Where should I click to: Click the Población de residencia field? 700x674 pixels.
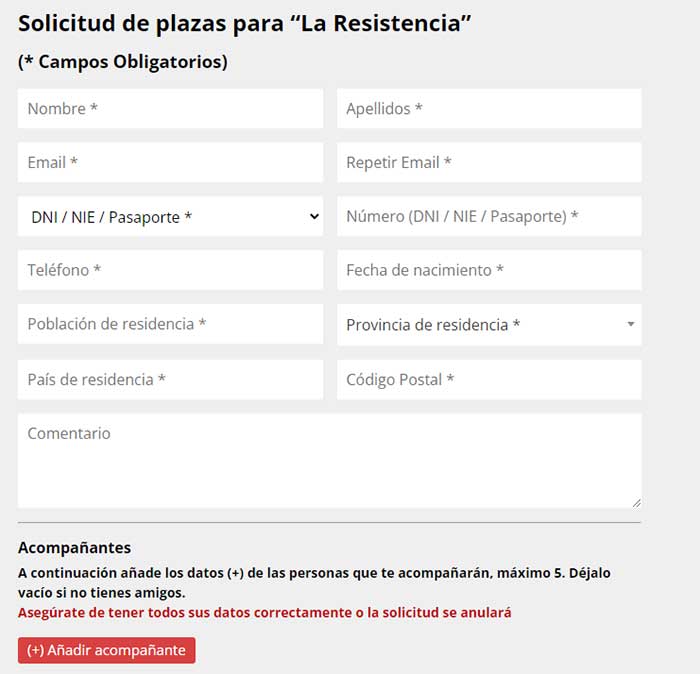click(170, 325)
